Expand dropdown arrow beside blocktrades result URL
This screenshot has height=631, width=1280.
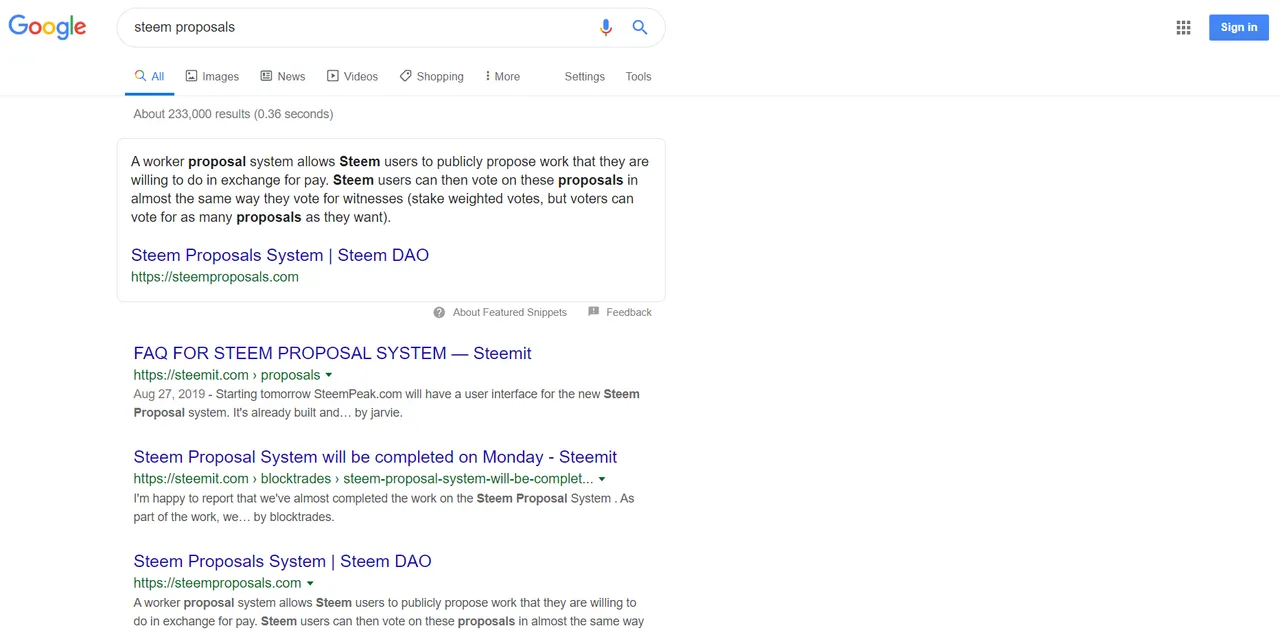(x=602, y=479)
